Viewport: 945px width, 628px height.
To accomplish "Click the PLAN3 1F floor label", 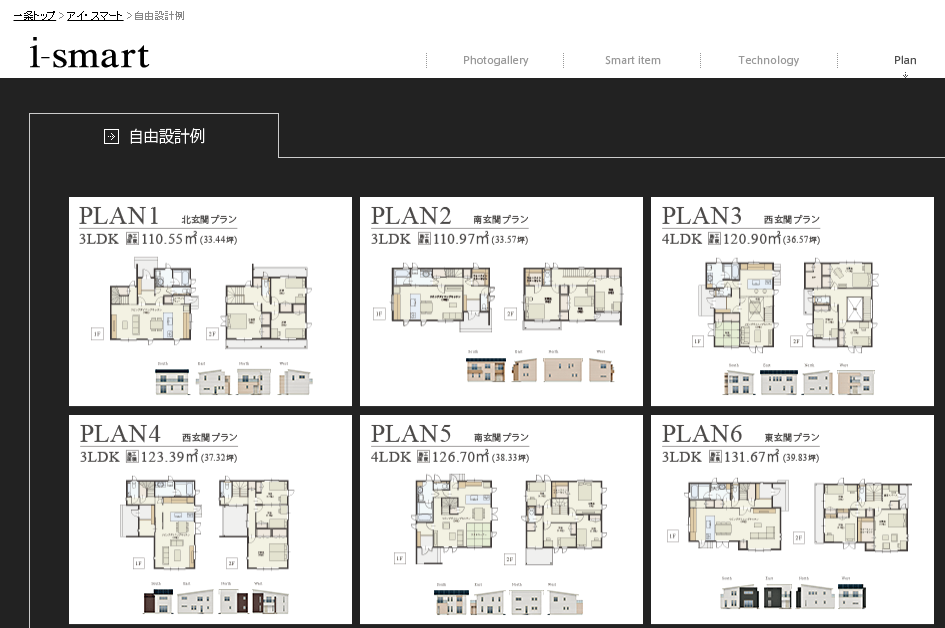I will click(697, 341).
